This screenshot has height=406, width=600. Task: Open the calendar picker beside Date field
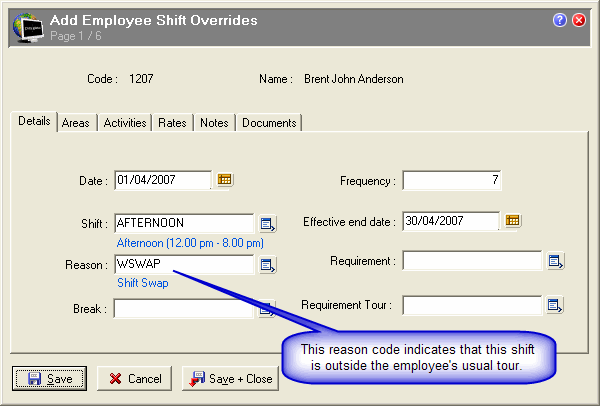(225, 180)
